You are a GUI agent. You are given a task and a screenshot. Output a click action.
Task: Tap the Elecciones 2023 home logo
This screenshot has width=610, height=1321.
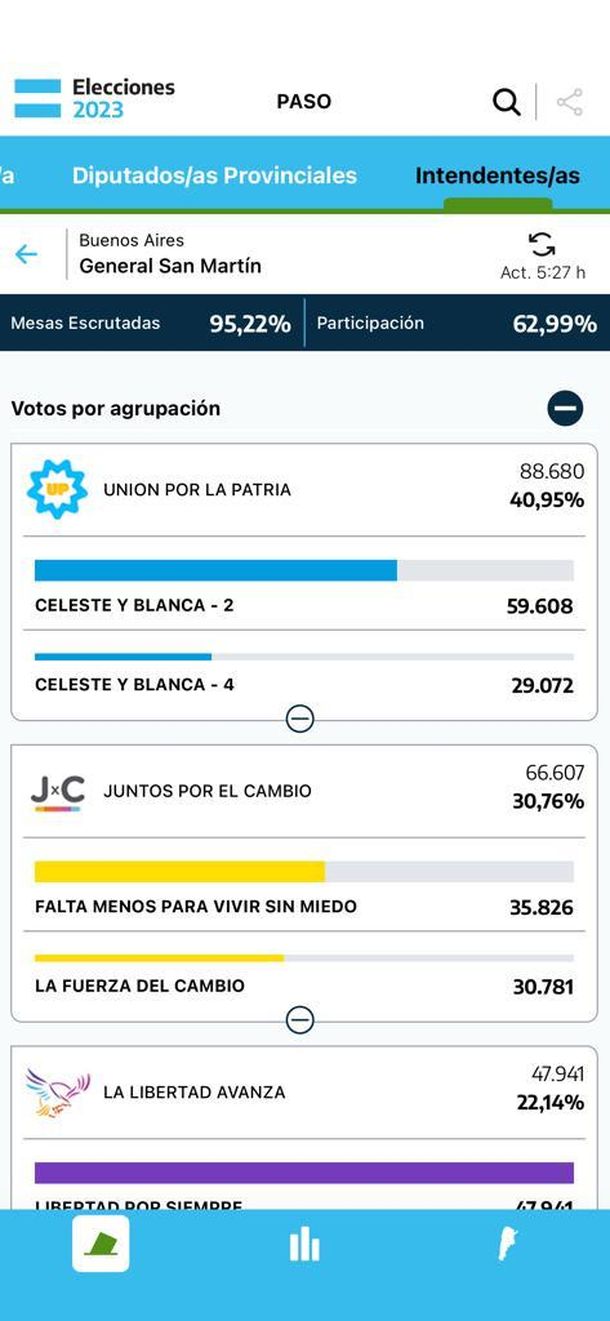point(94,99)
